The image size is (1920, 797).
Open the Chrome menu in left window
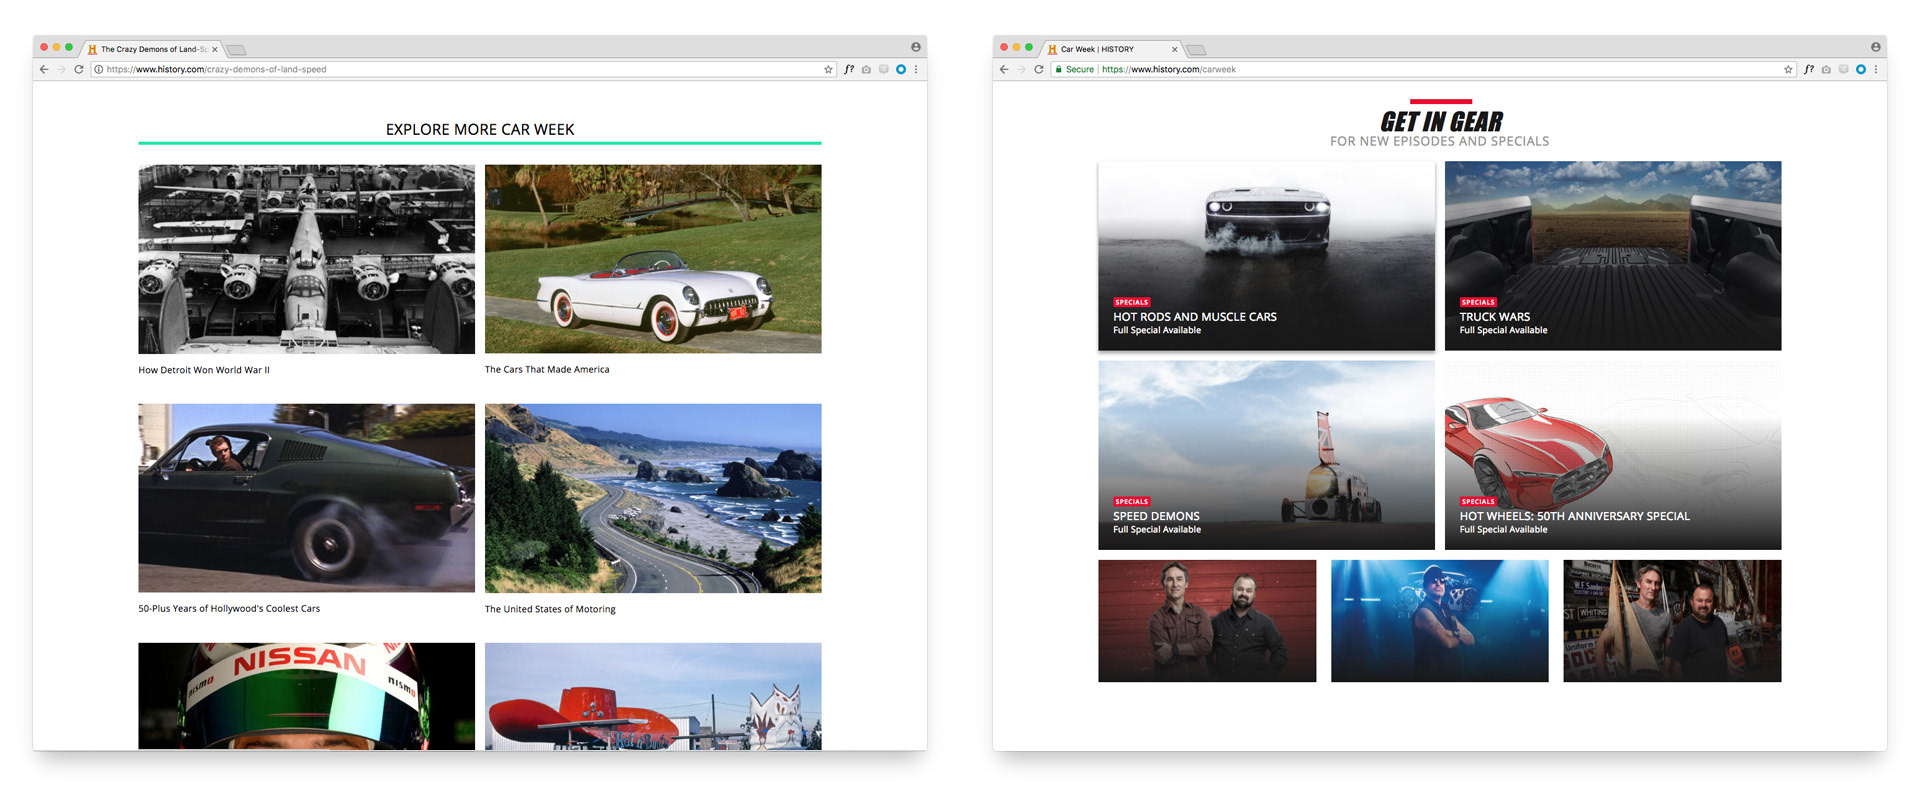[916, 69]
